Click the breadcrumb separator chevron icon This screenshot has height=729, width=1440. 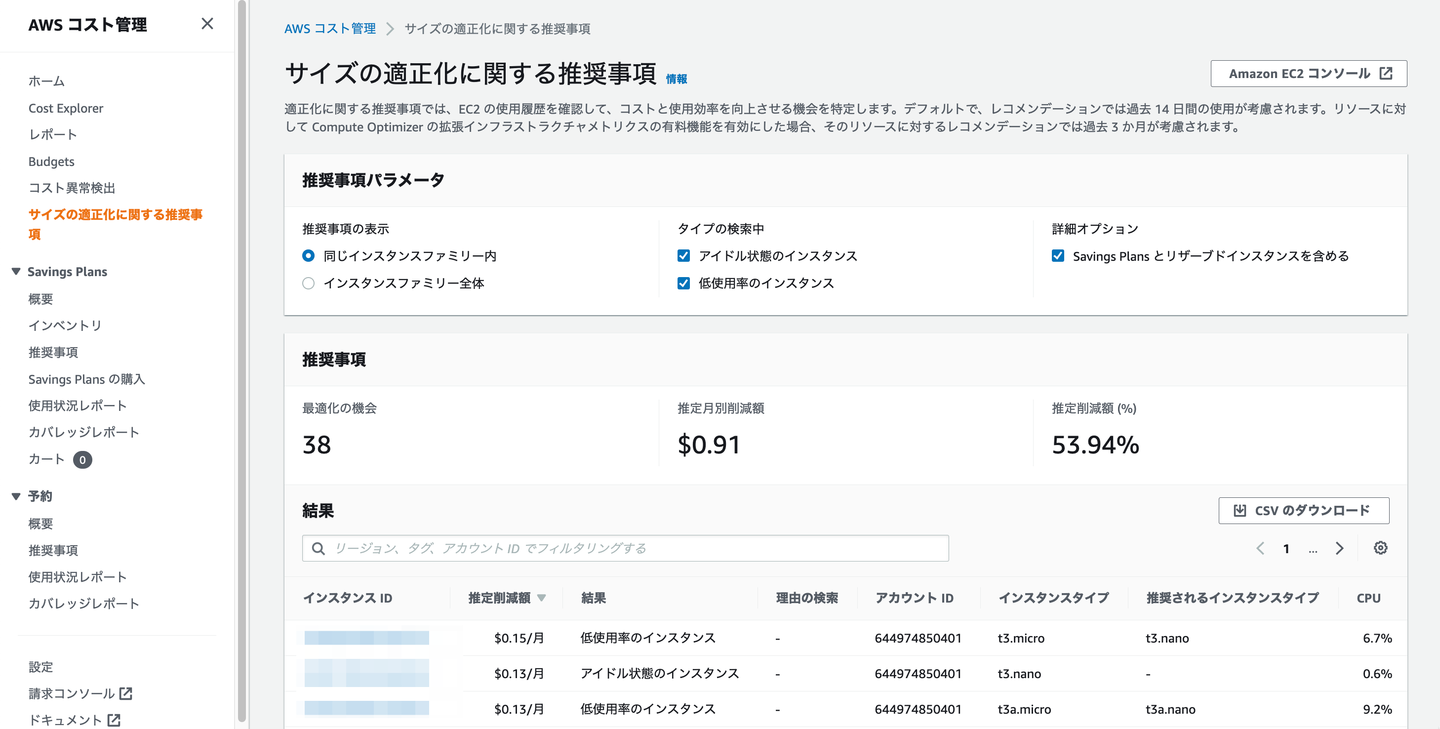click(390, 29)
